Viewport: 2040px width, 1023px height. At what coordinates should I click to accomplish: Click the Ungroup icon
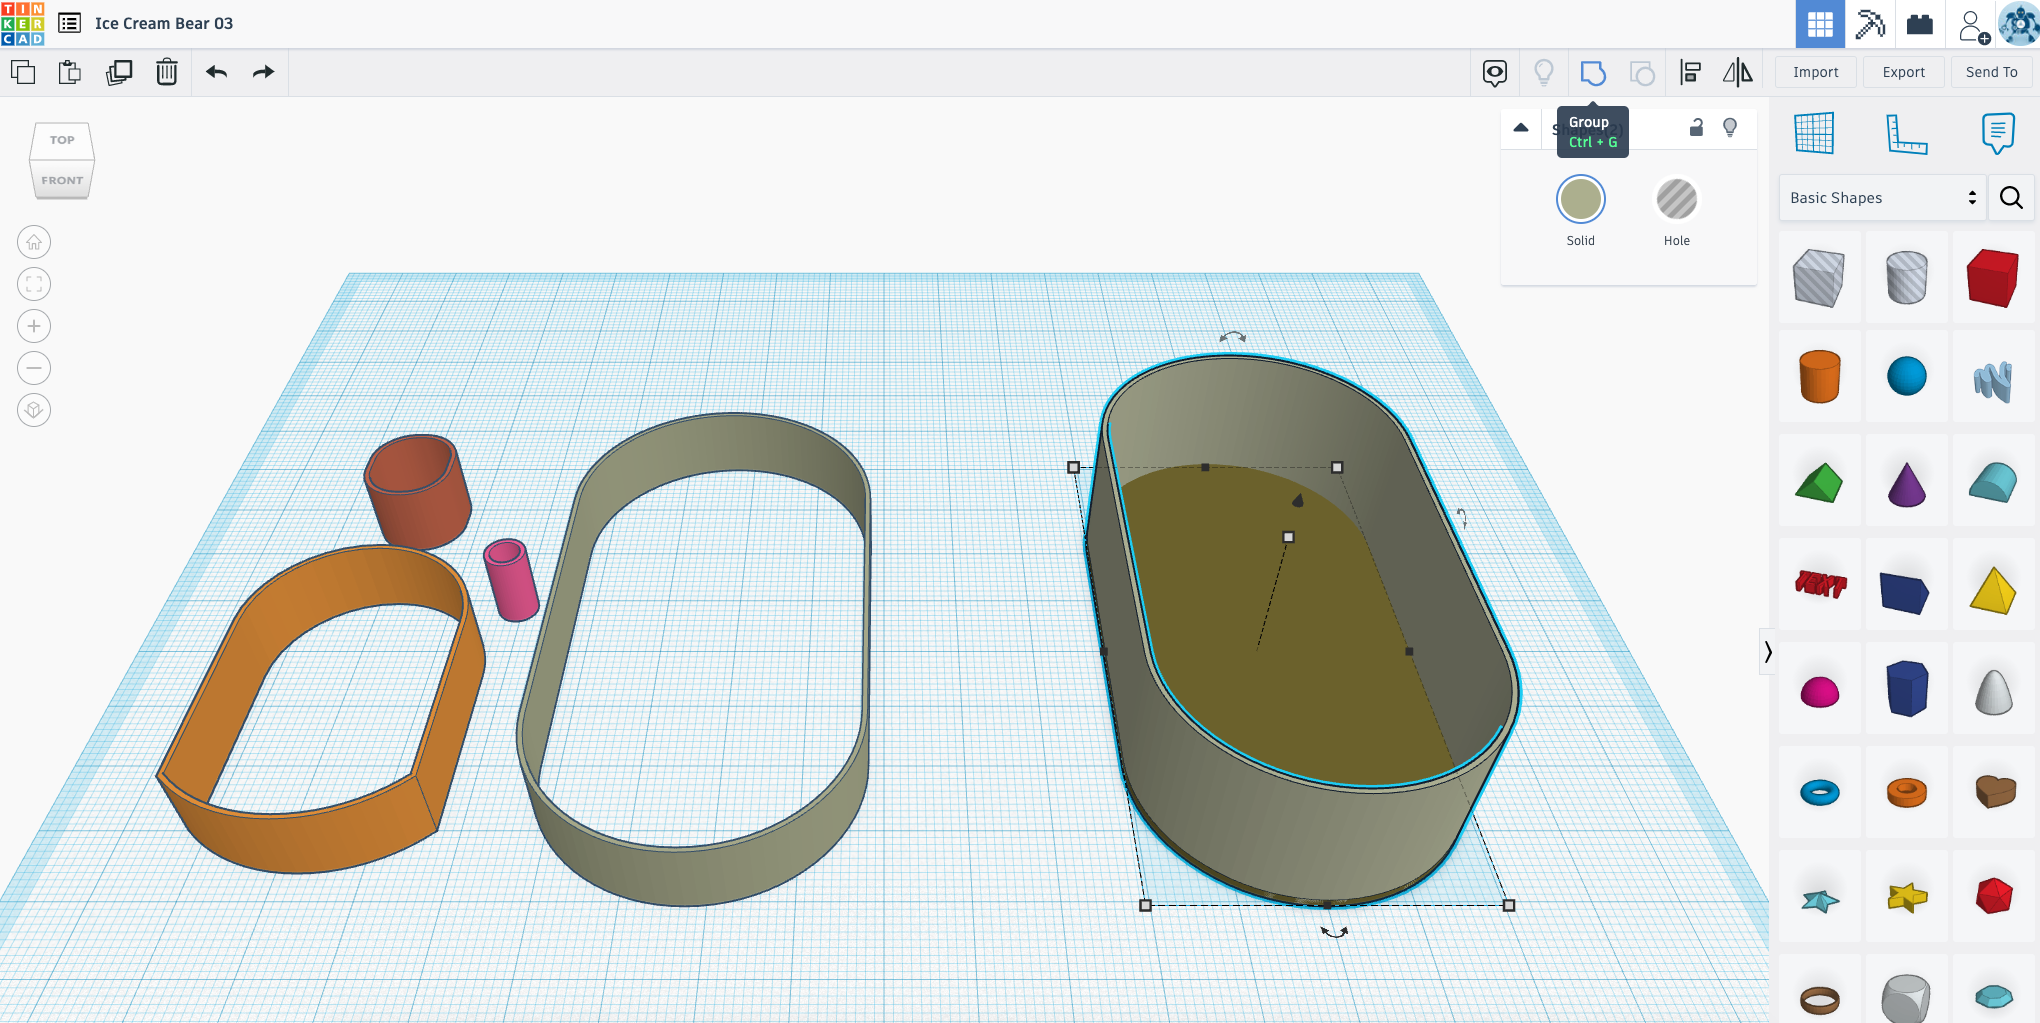[1643, 72]
